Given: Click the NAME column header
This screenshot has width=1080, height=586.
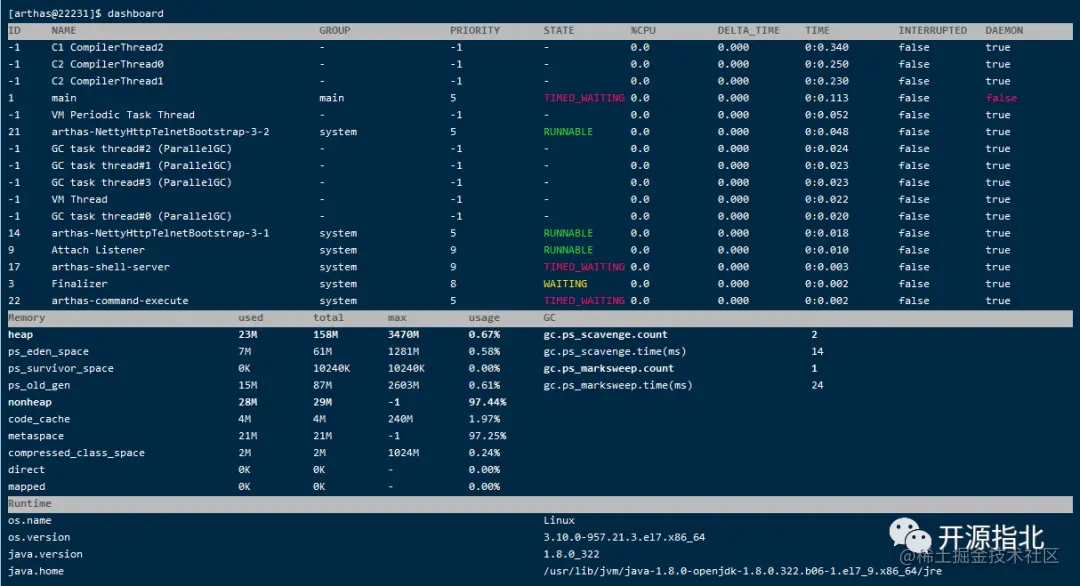Looking at the screenshot, I should 63,30.
